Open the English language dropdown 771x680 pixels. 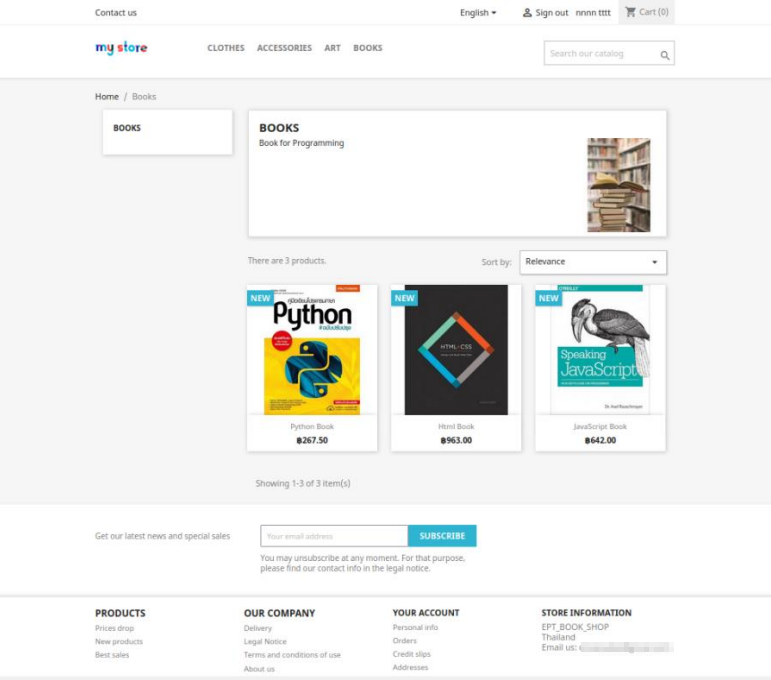click(x=478, y=12)
